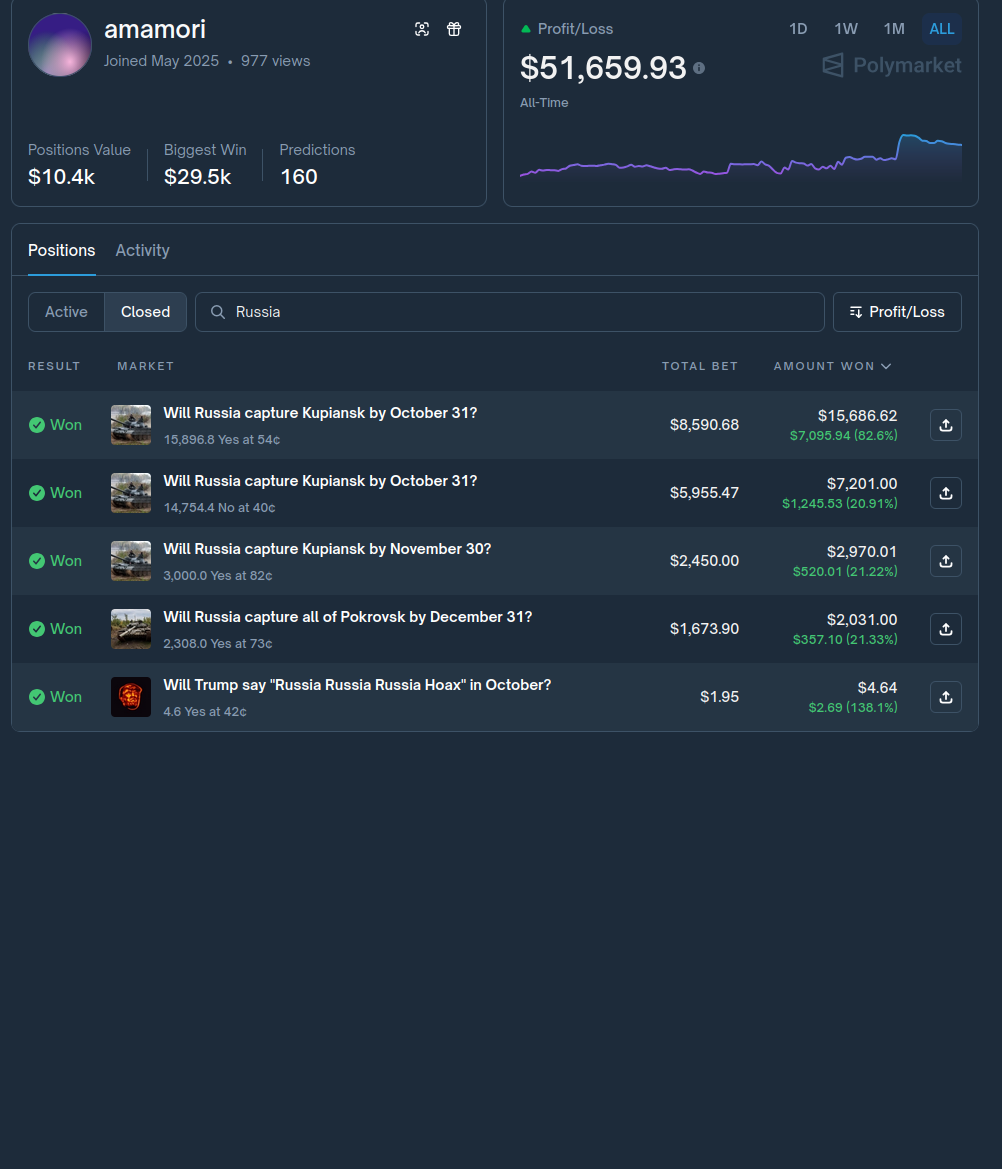Click the amamori profile avatar

click(60, 45)
